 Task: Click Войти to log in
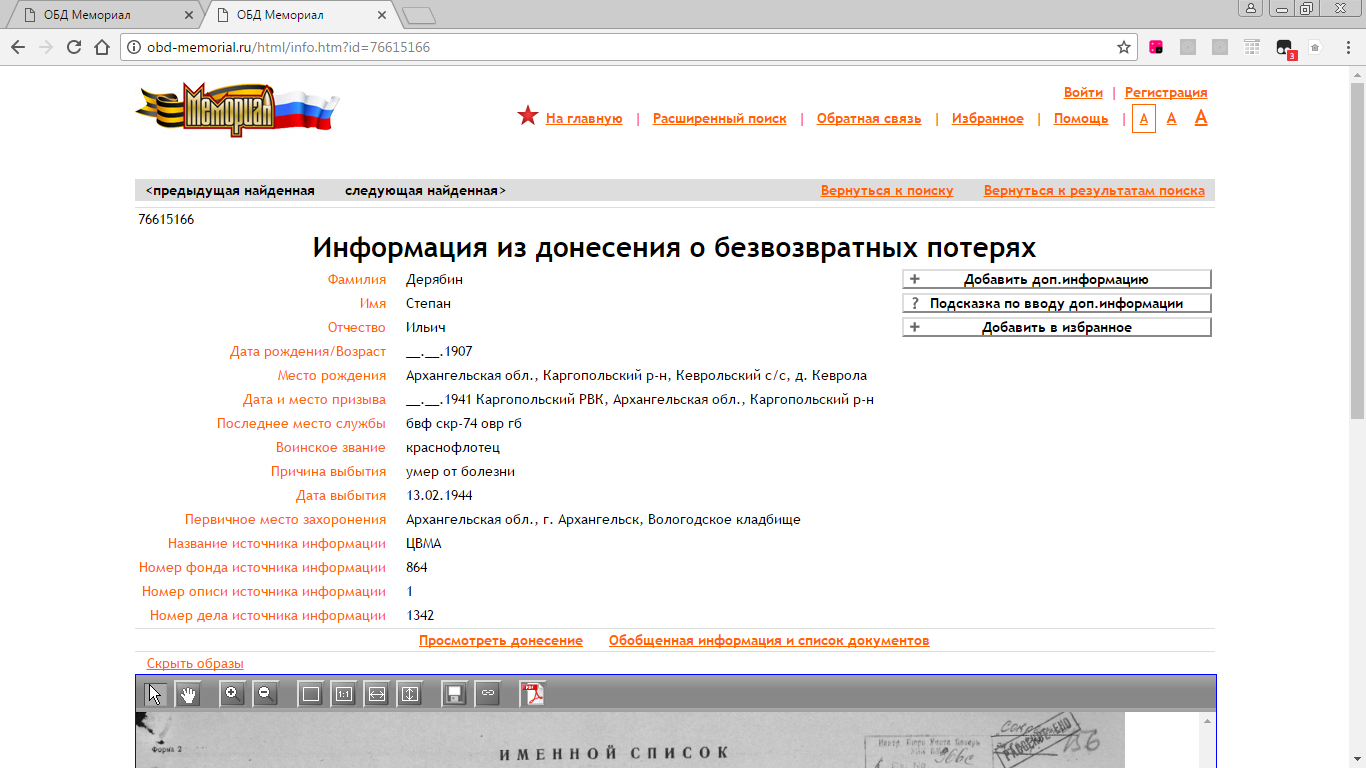[x=1083, y=92]
